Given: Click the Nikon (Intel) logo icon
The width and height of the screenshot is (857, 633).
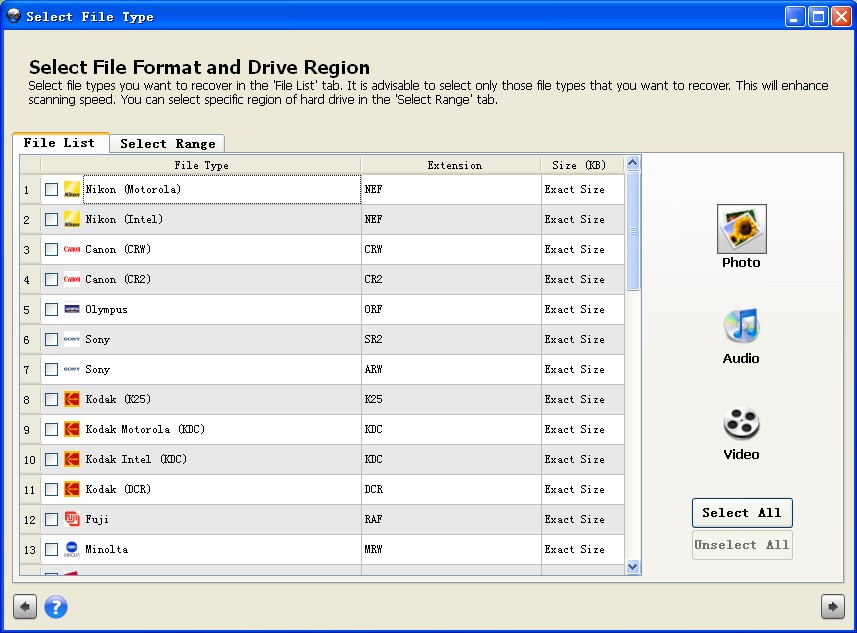Looking at the screenshot, I should (72, 220).
